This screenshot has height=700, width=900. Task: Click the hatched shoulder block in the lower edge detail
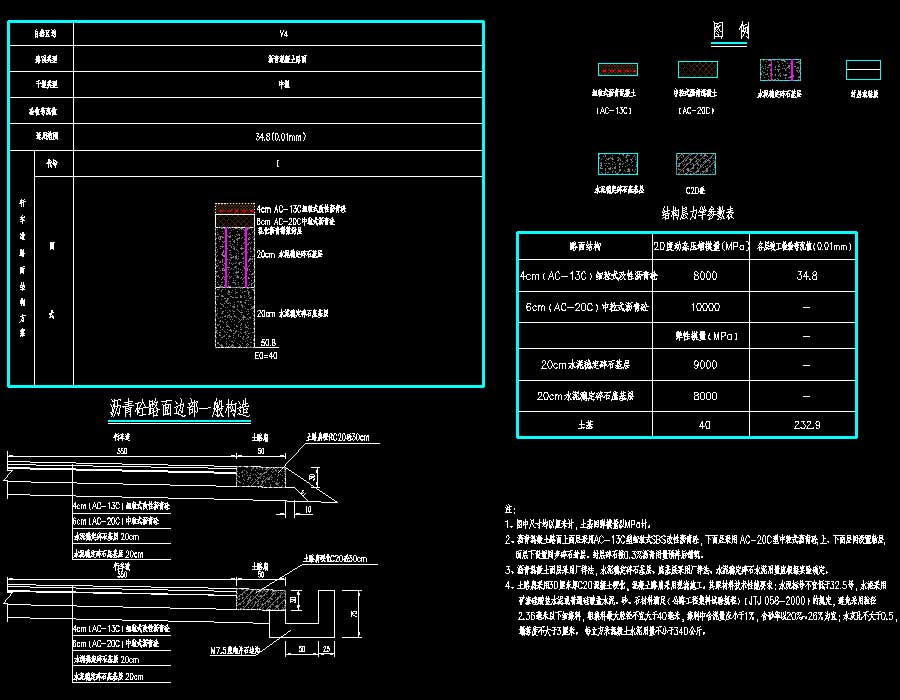261,599
